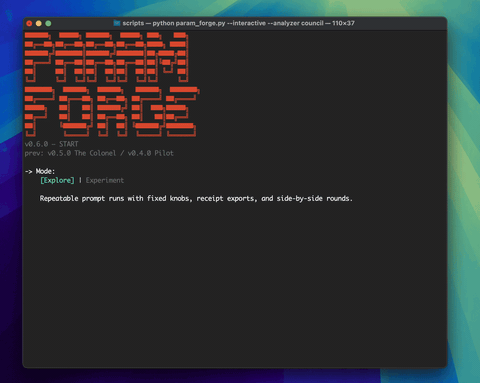
Task: Select the Explore mode option
Action: 57,180
